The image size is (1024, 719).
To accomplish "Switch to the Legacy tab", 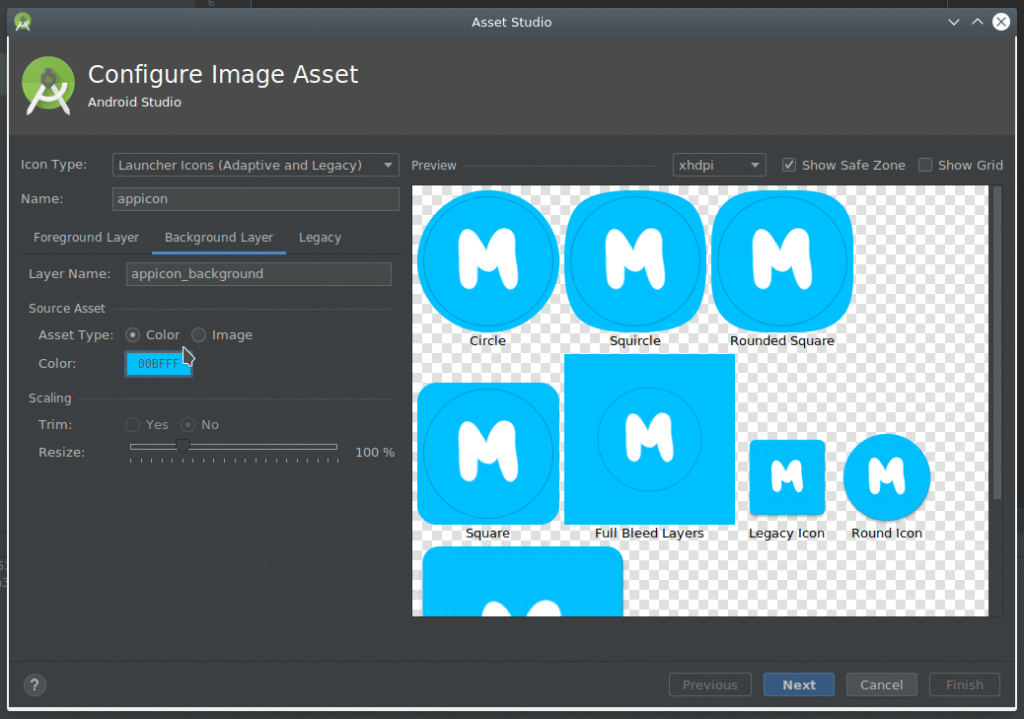I will click(x=320, y=238).
